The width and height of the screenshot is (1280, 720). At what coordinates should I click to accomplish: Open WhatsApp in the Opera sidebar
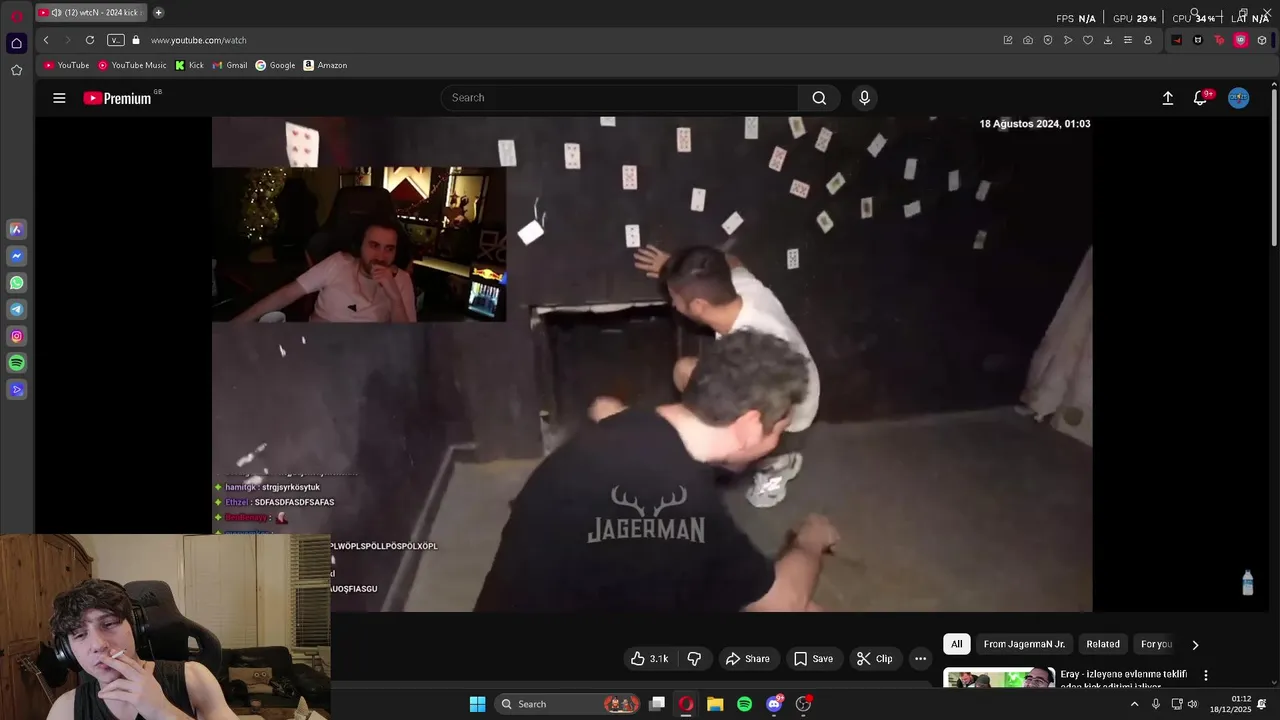tap(16, 283)
